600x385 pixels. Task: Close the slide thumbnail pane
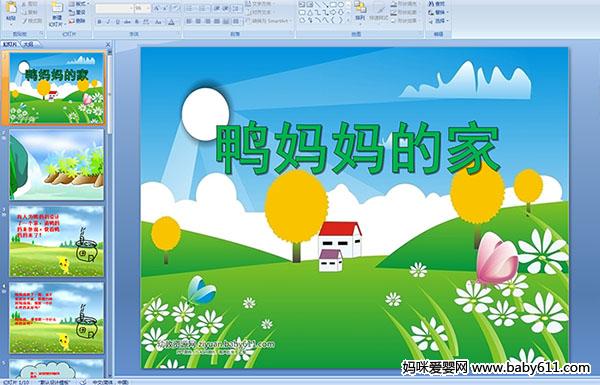coord(108,44)
